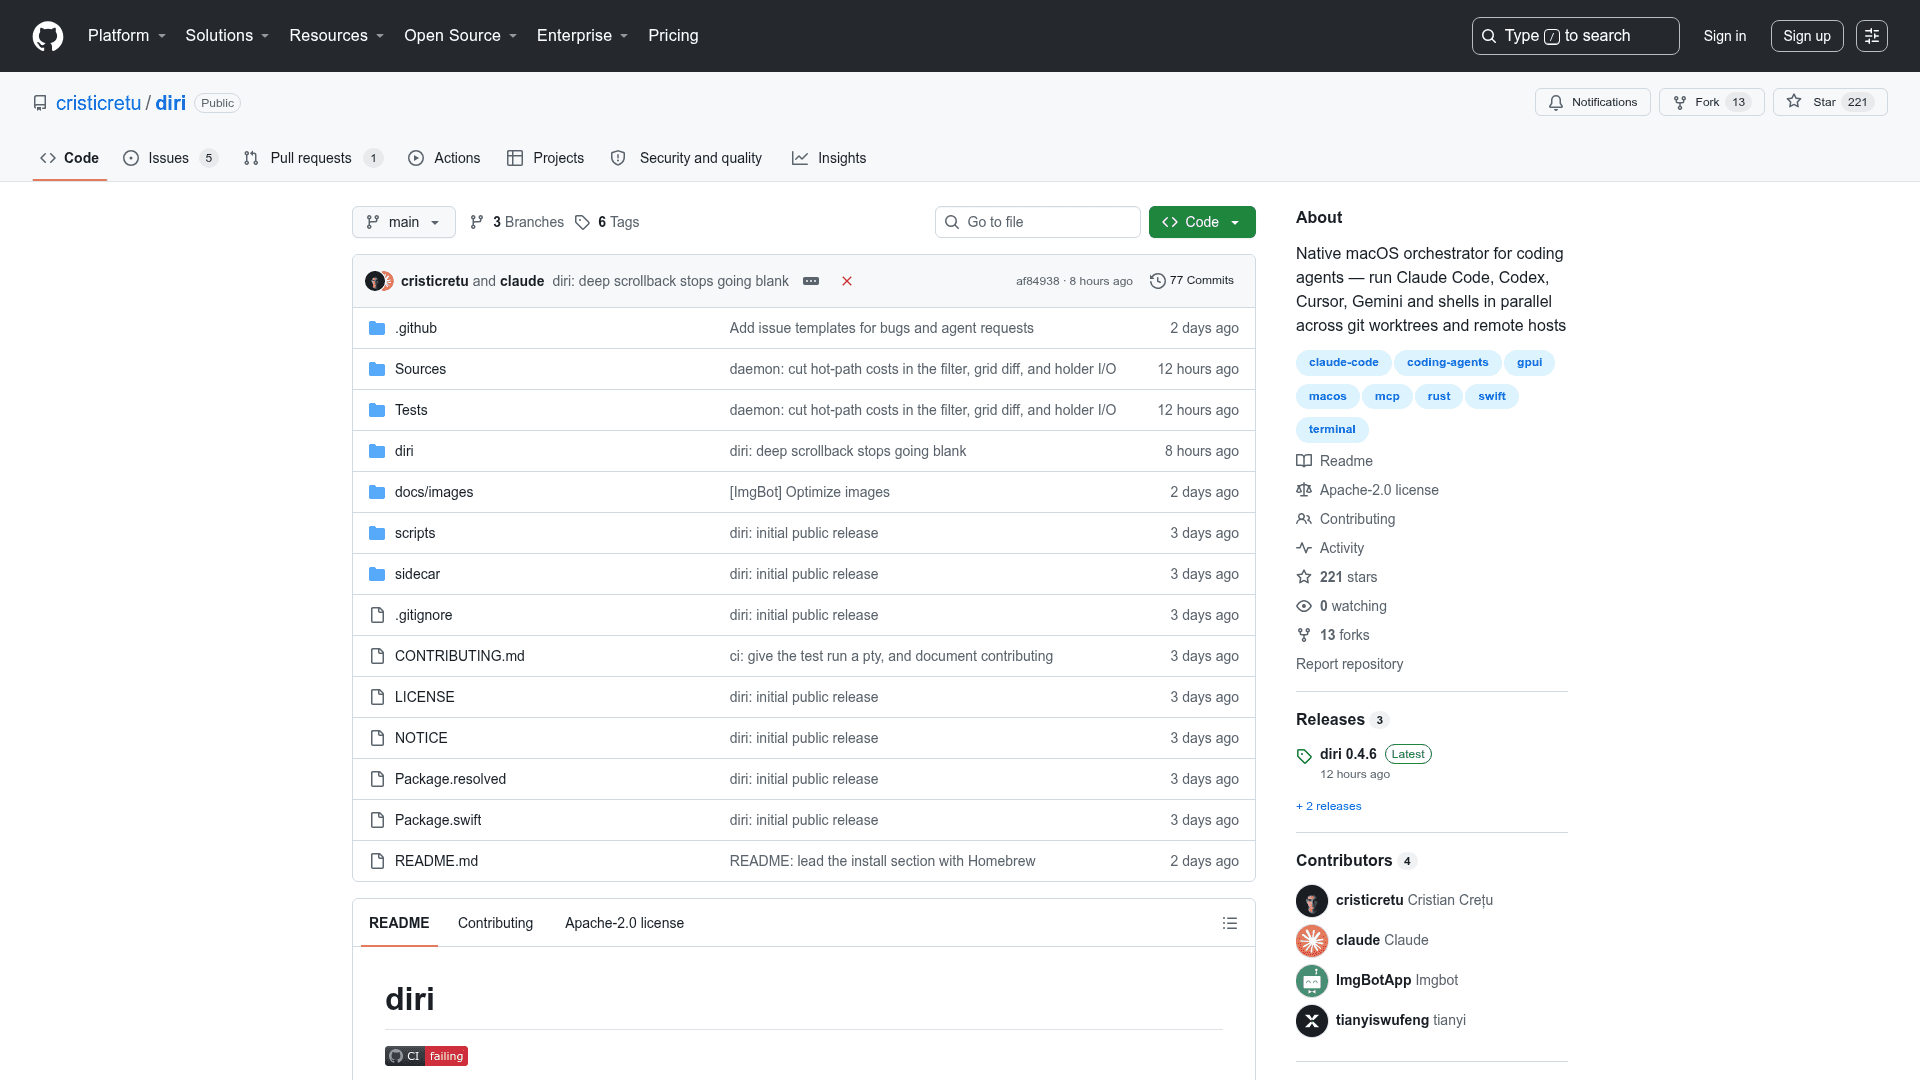The width and height of the screenshot is (1920, 1080).
Task: Click the gpui topic tag
Action: click(1529, 363)
